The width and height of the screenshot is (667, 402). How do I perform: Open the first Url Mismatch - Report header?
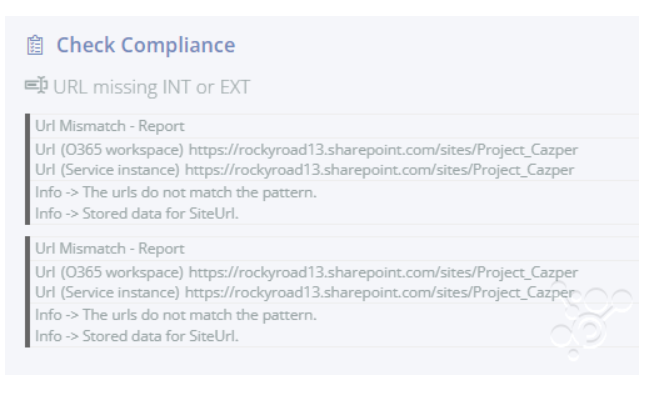point(110,126)
